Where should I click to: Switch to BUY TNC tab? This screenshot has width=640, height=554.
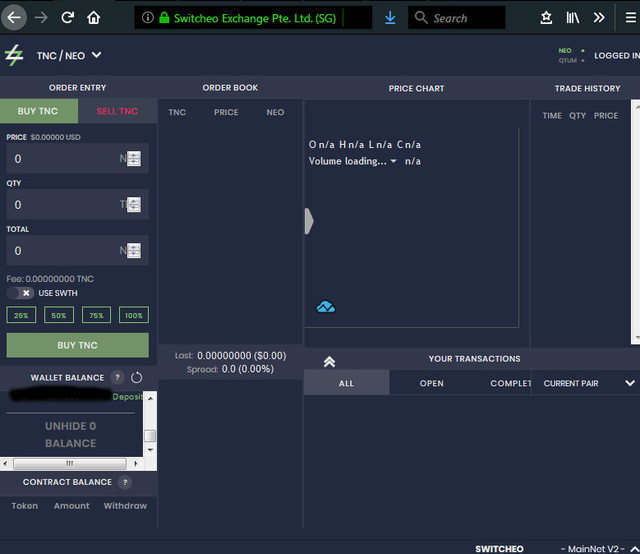tap(38, 111)
